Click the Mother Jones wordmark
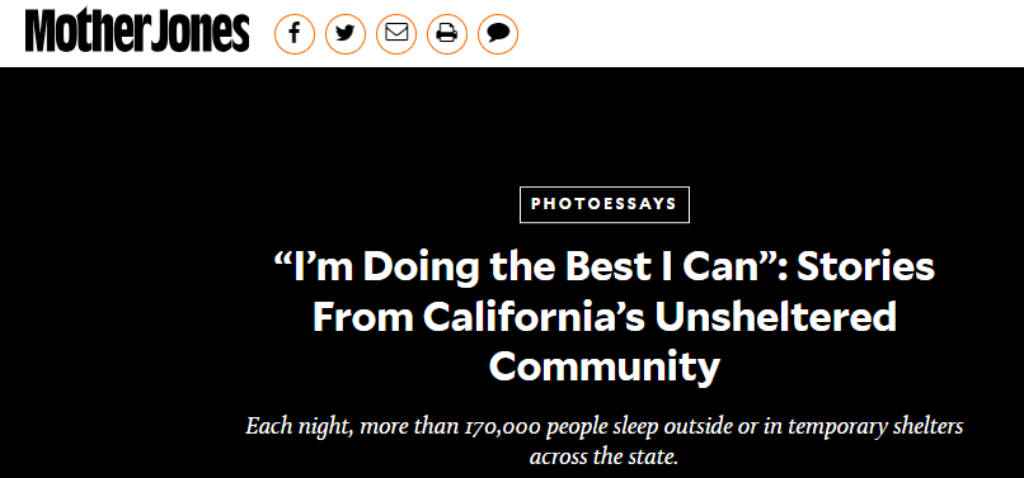The width and height of the screenshot is (1024, 478). point(137,32)
